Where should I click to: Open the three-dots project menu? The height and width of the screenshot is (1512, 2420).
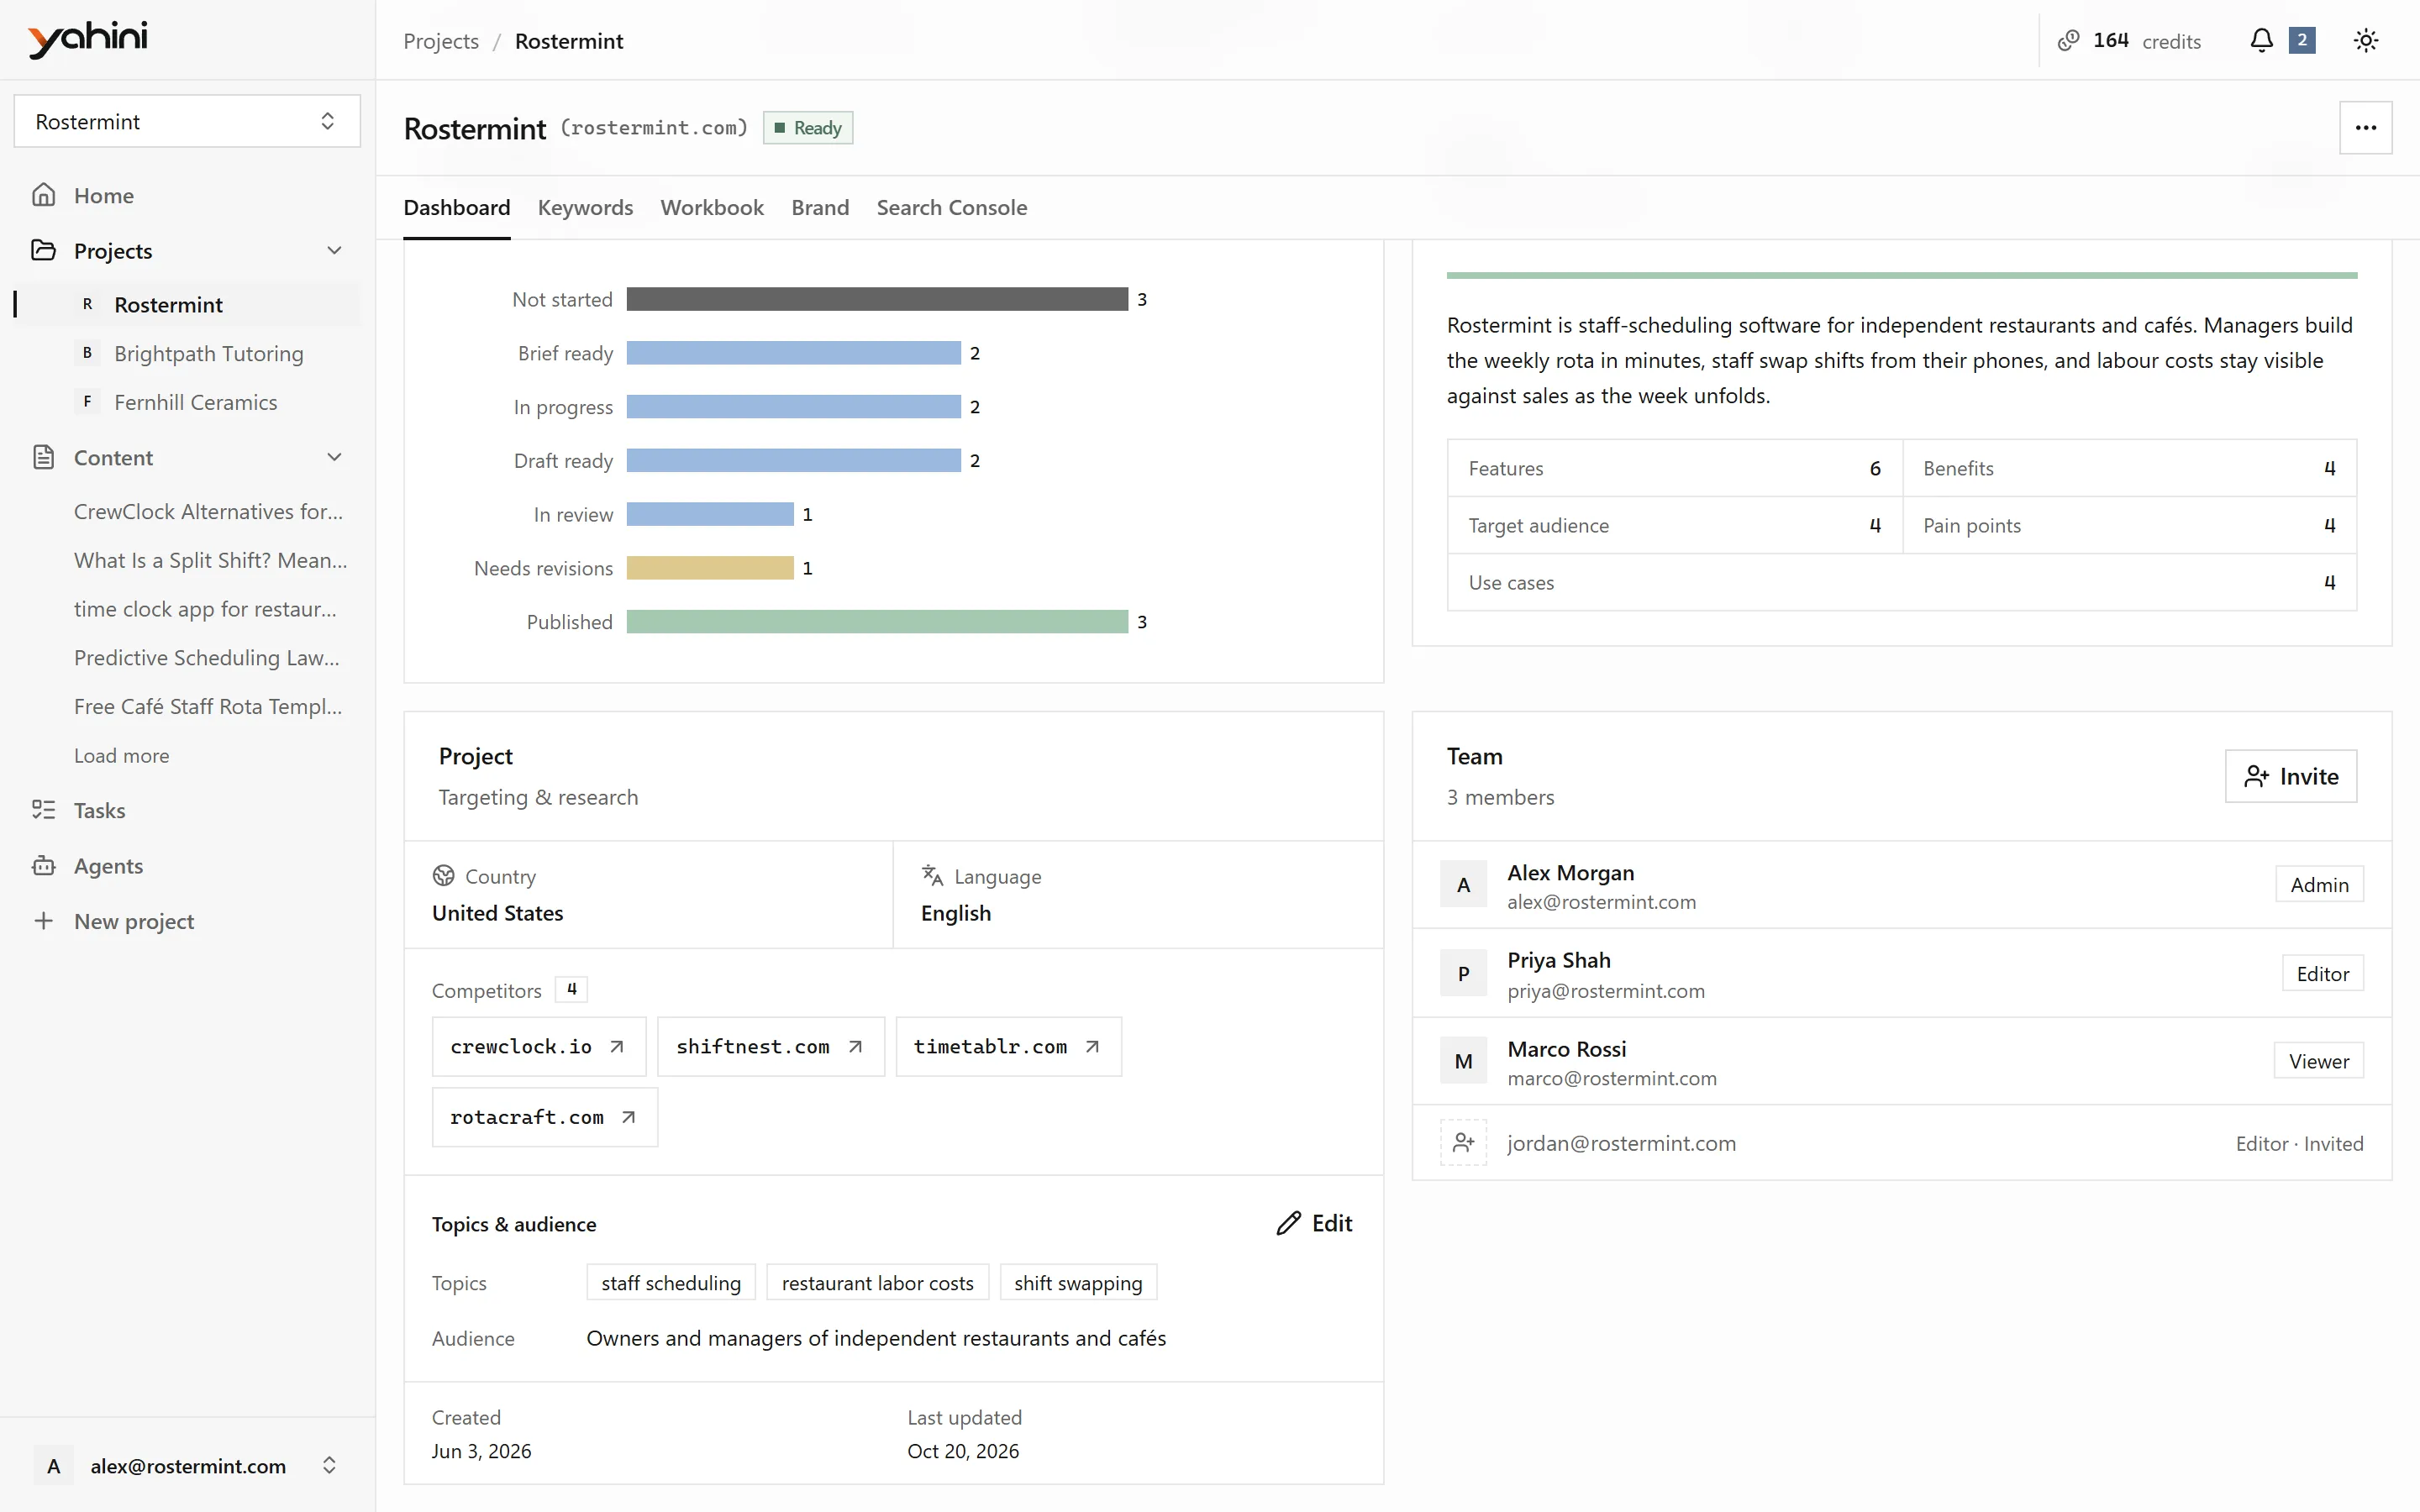[2365, 128]
